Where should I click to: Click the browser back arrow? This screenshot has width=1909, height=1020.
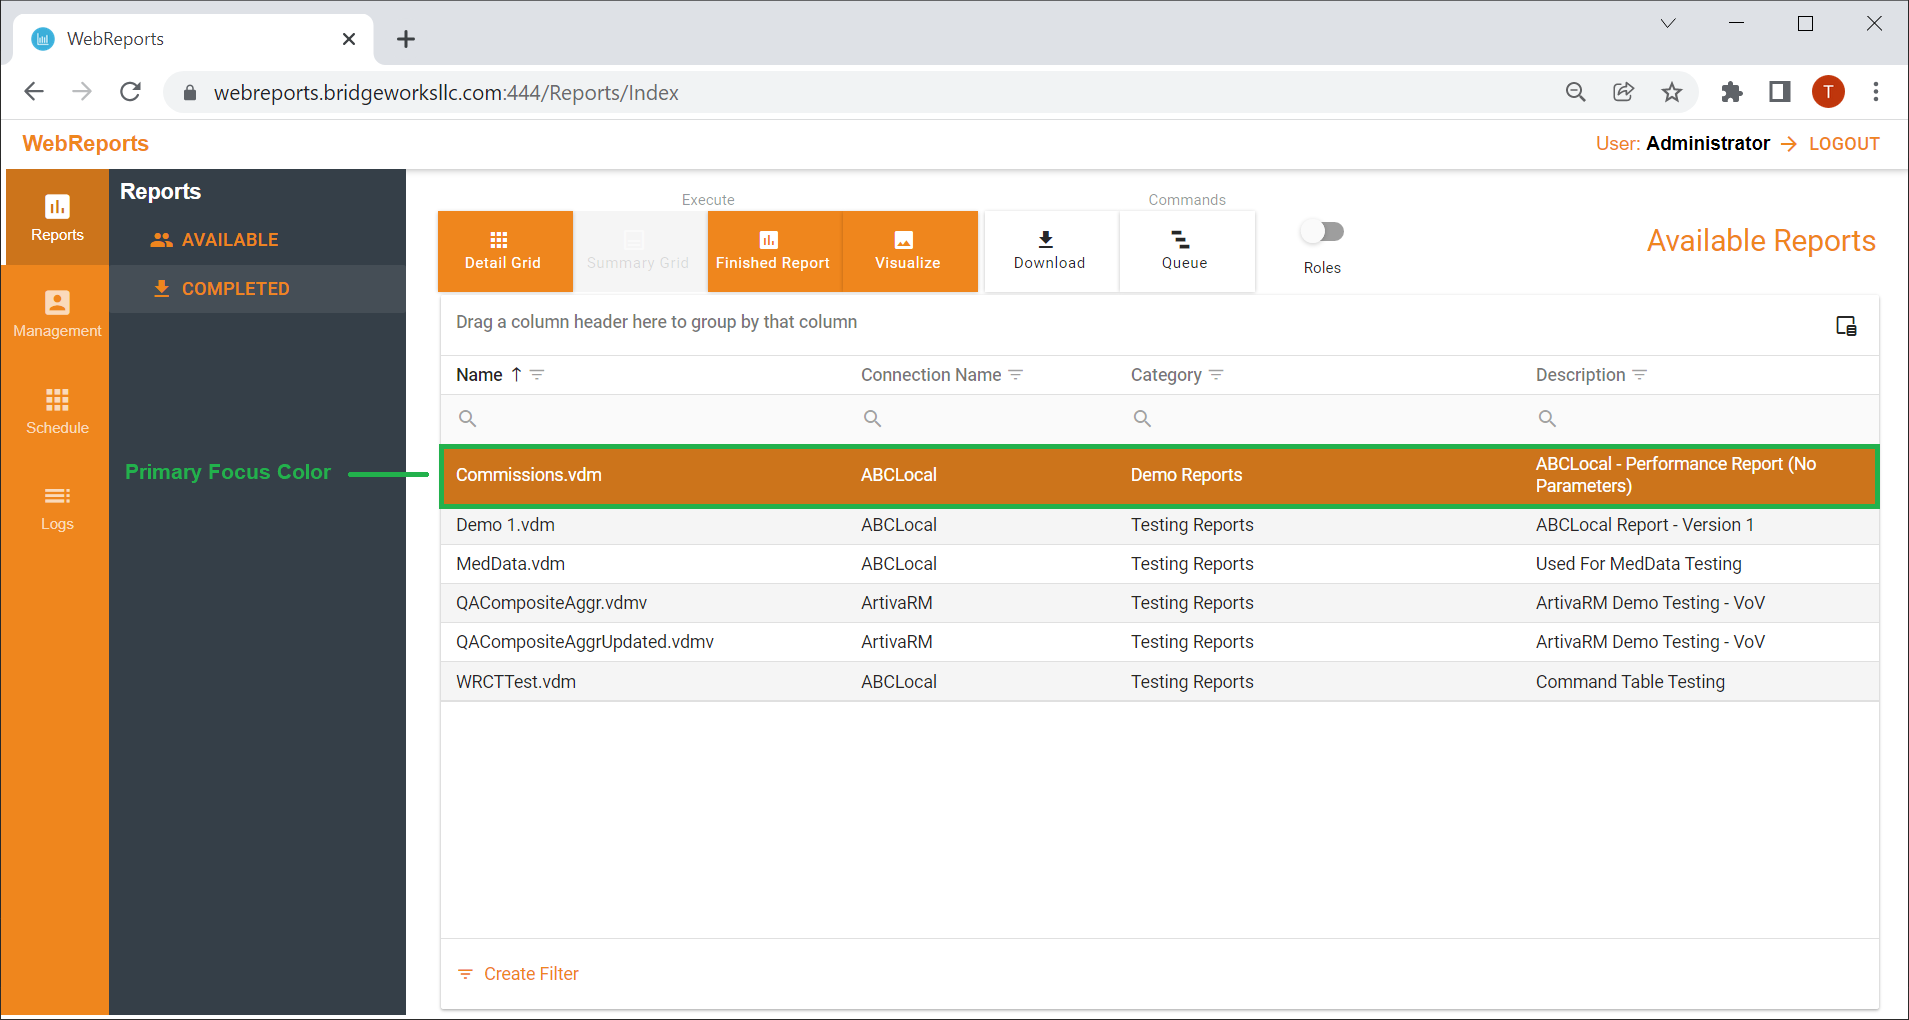click(x=34, y=92)
